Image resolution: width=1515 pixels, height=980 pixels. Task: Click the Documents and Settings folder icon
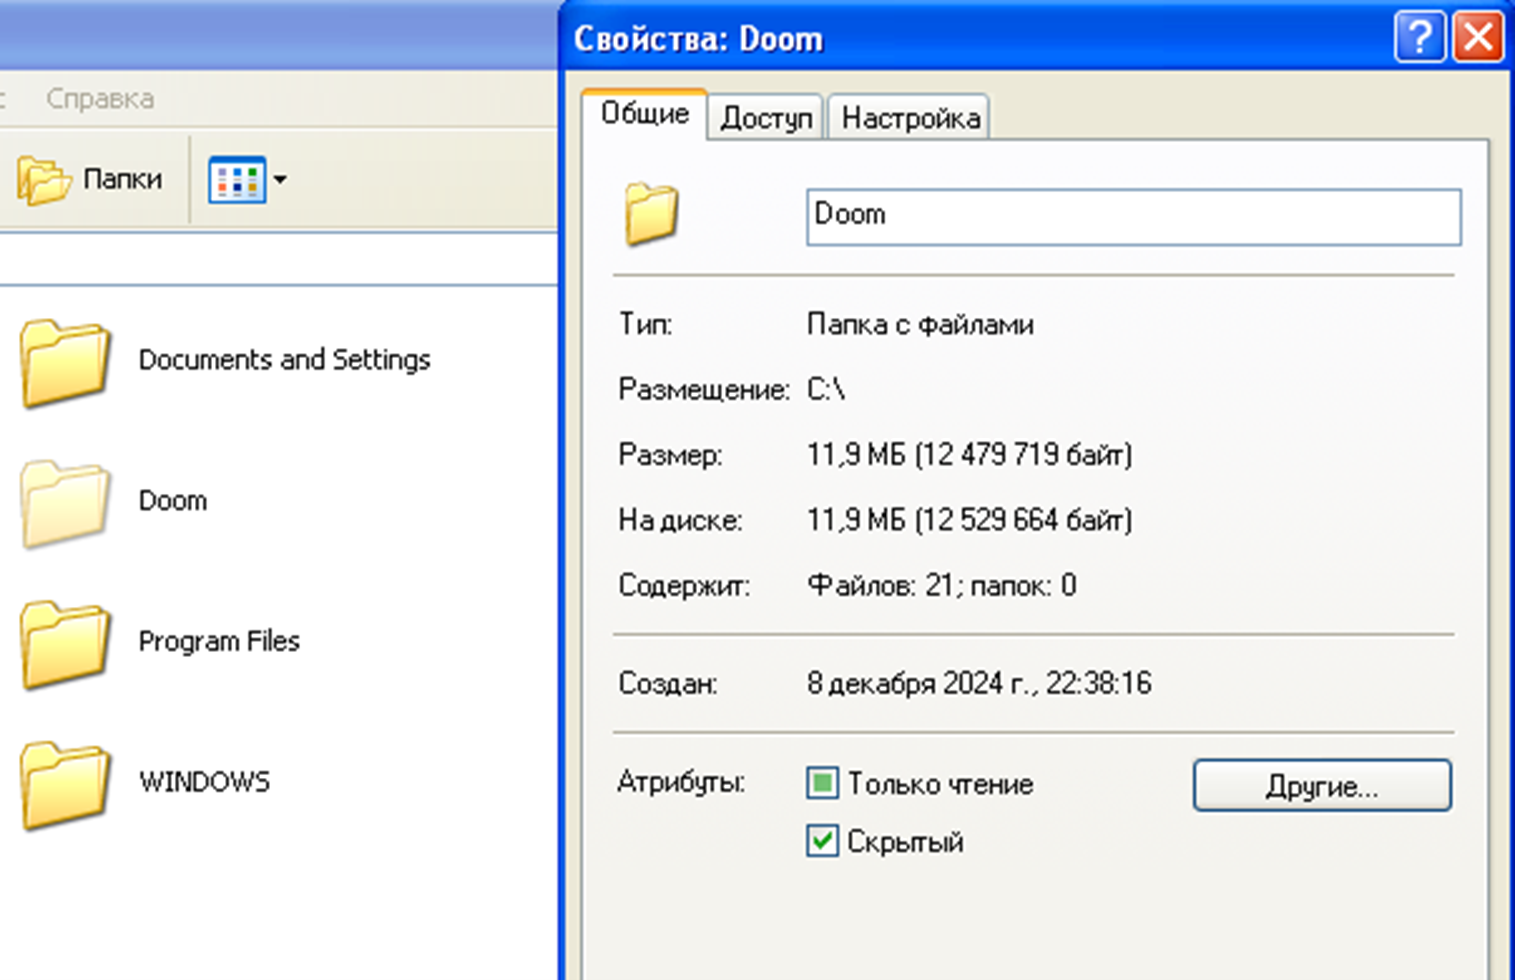[65, 362]
